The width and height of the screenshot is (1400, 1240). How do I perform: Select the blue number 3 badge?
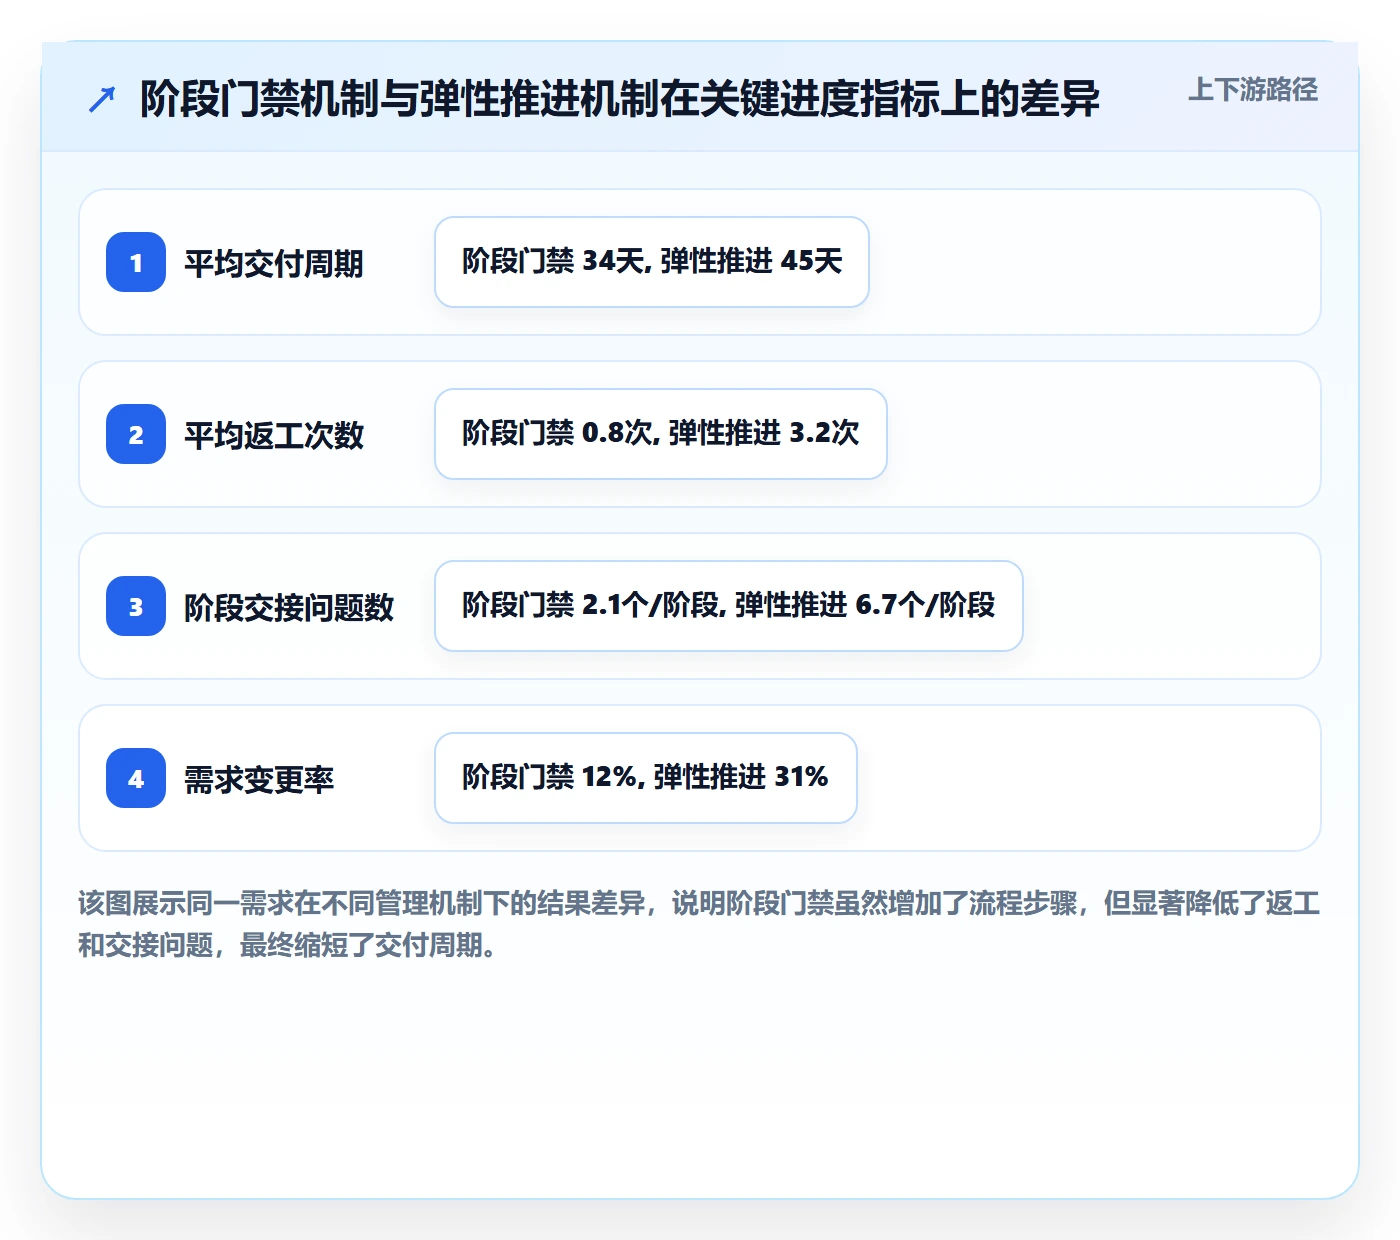pyautogui.click(x=136, y=606)
